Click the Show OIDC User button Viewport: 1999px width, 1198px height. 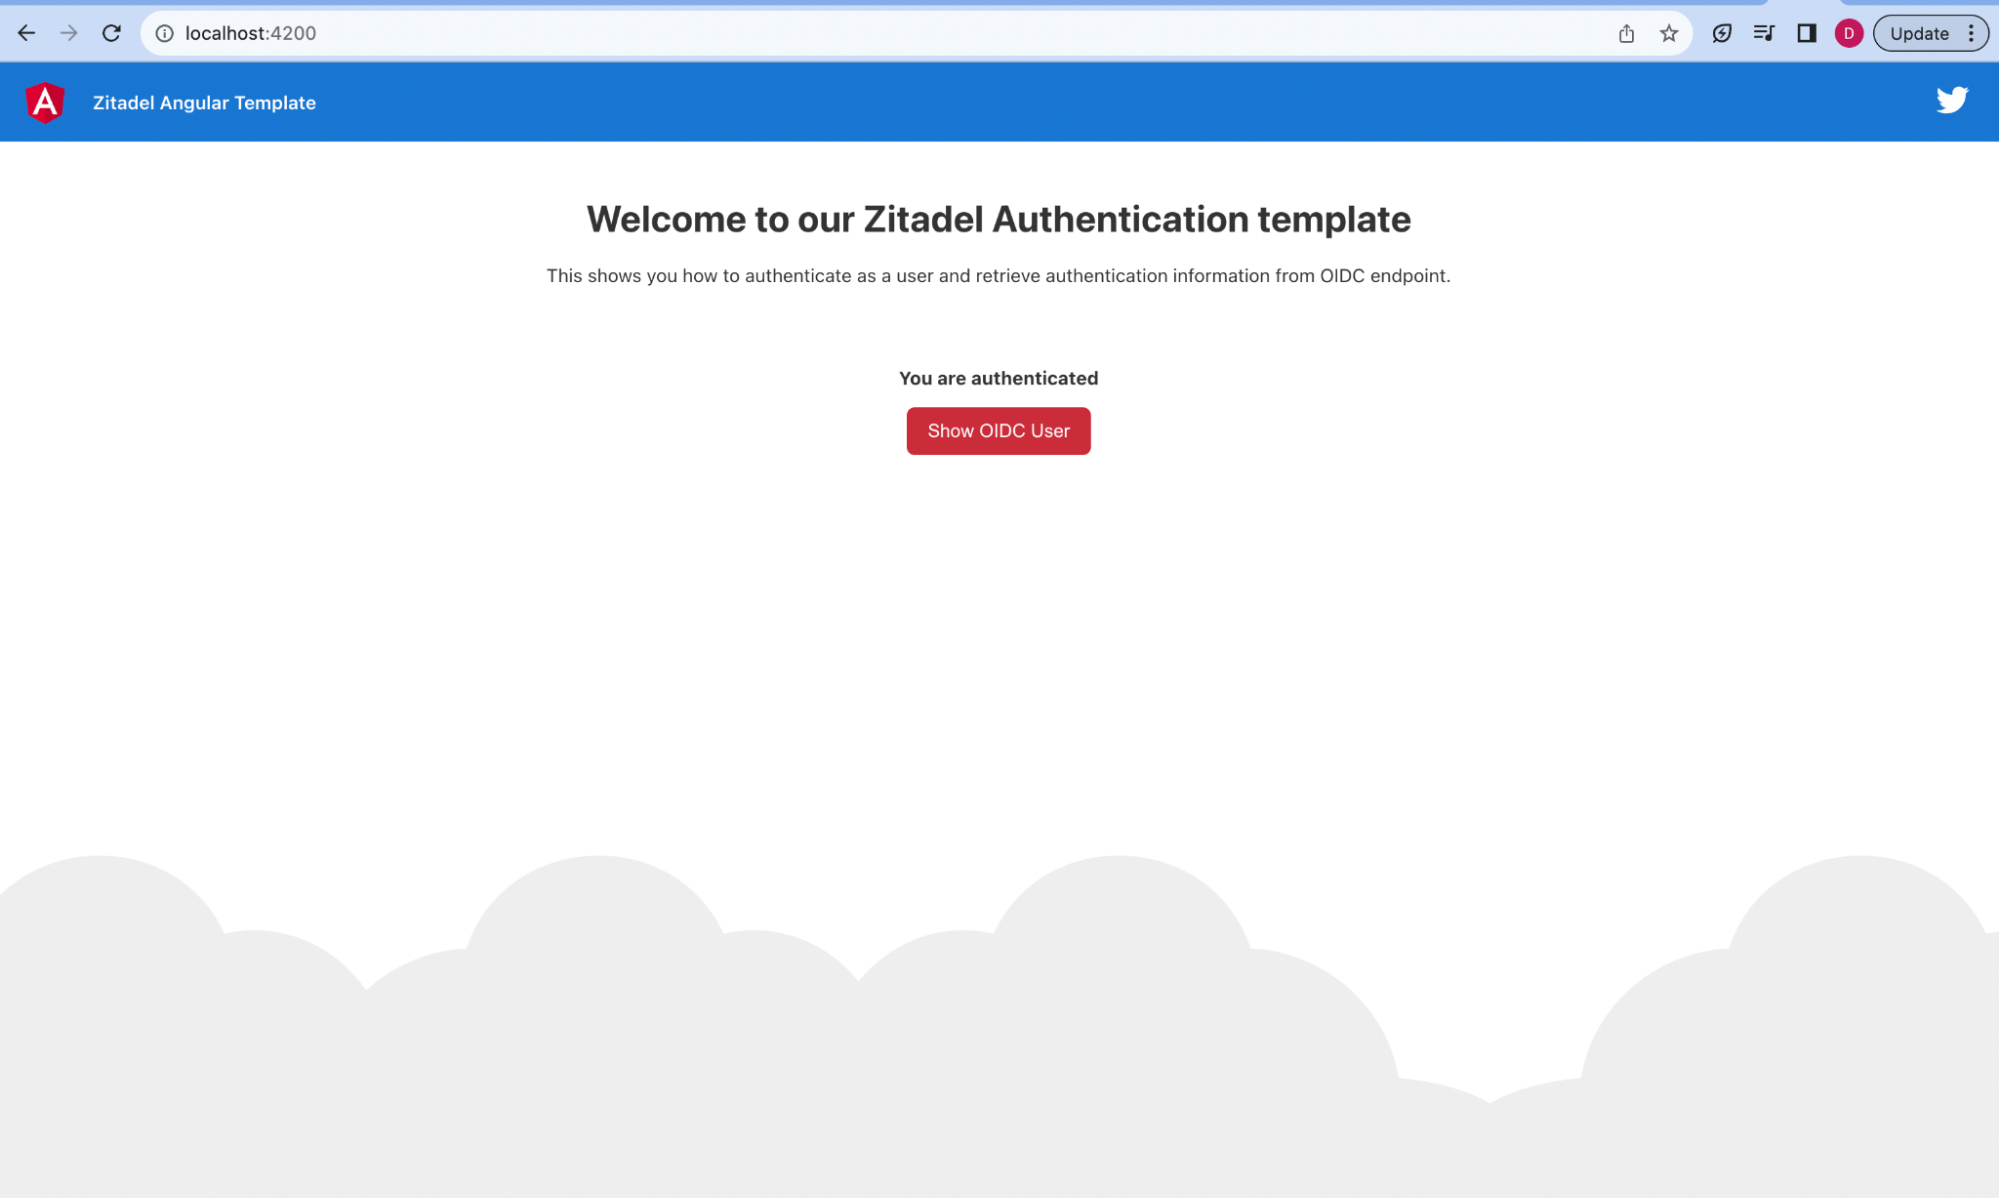pyautogui.click(x=998, y=431)
